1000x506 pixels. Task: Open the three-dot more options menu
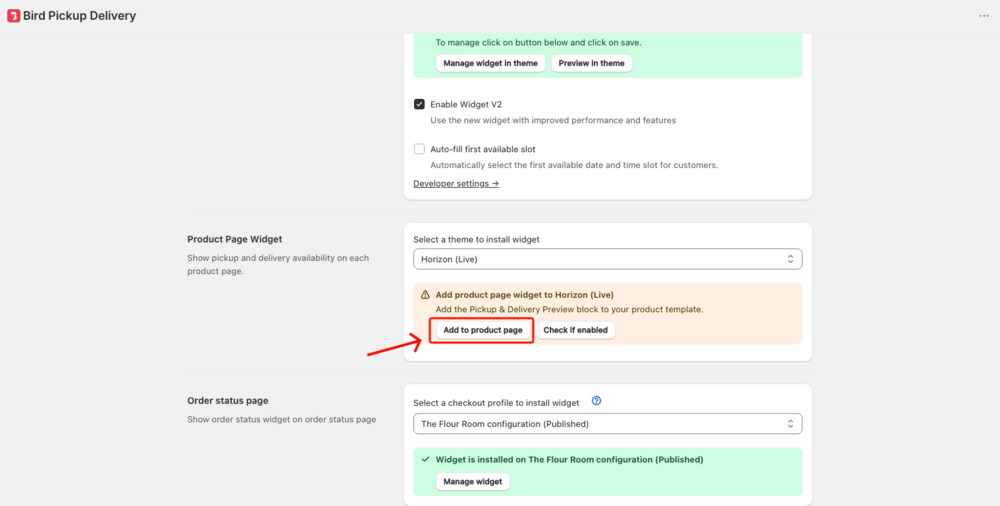pyautogui.click(x=984, y=16)
